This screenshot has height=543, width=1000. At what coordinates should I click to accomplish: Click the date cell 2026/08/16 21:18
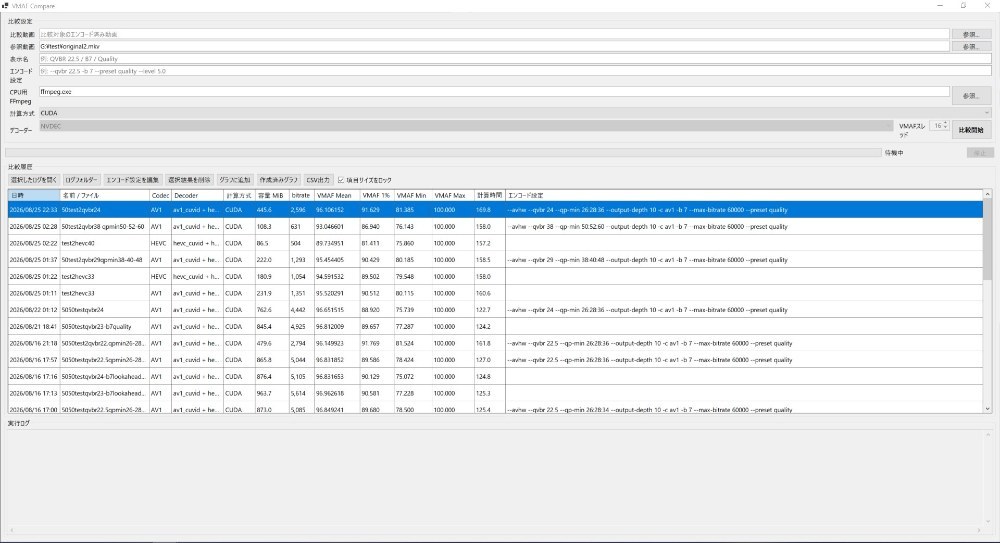pyautogui.click(x=33, y=343)
